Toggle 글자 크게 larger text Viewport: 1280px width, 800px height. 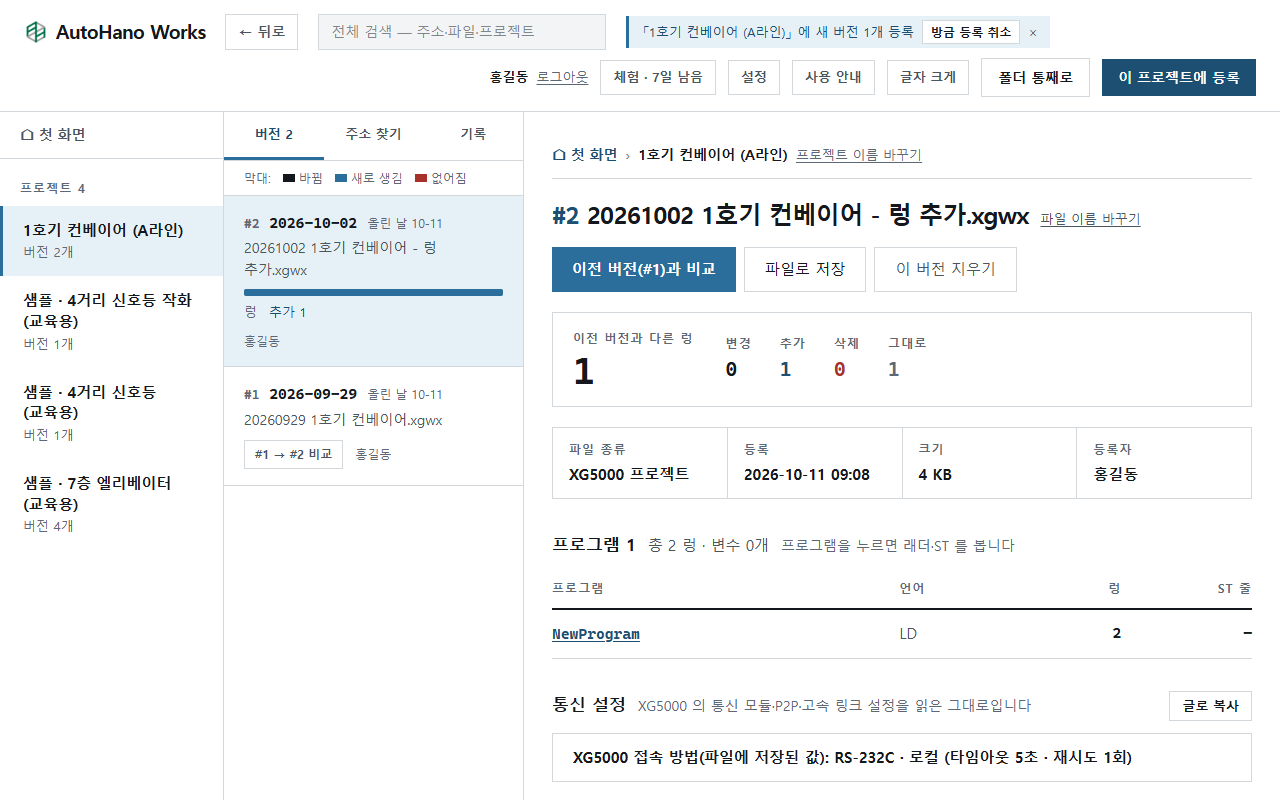(x=928, y=77)
